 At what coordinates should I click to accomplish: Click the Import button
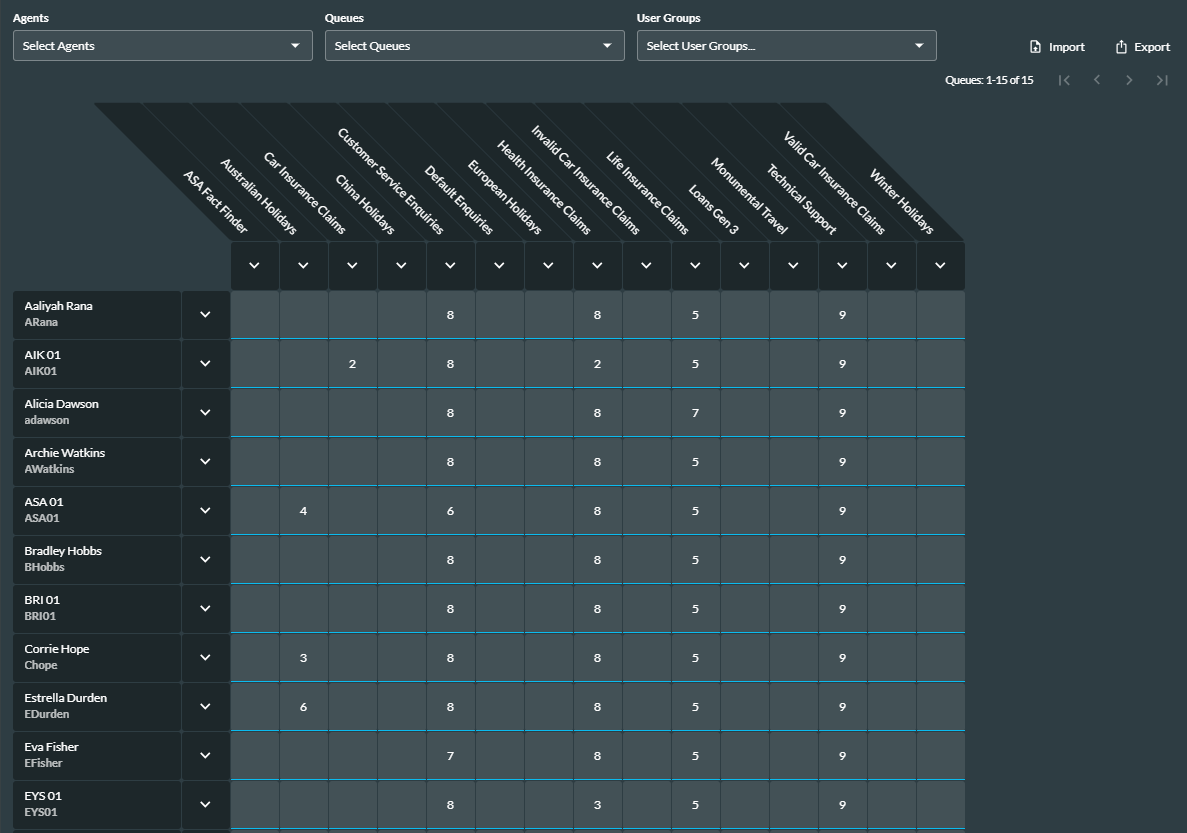1057,47
